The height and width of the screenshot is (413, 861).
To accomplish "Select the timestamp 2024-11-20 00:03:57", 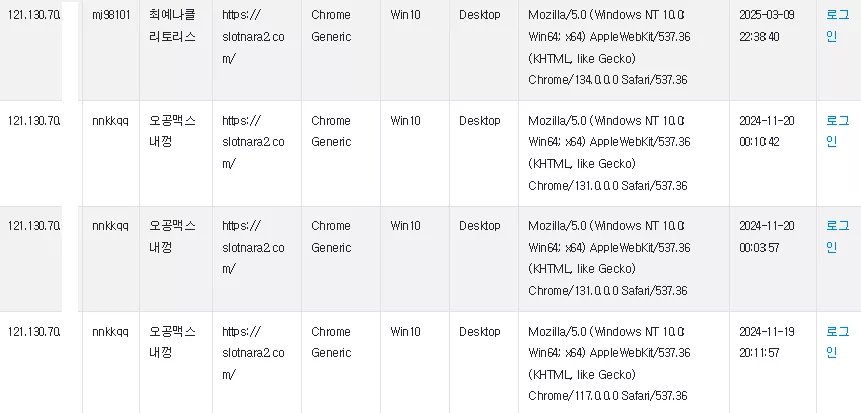I will point(767,237).
